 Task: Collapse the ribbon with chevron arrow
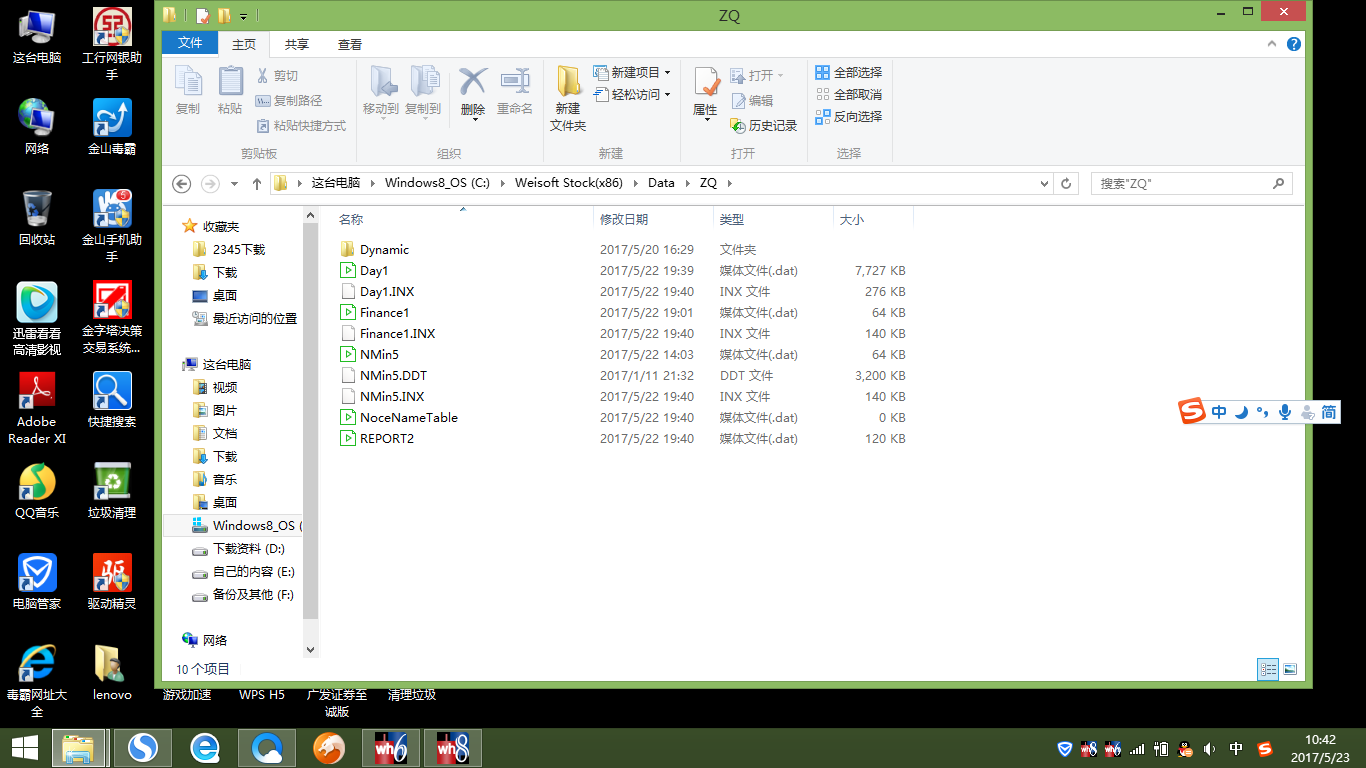[x=1272, y=44]
